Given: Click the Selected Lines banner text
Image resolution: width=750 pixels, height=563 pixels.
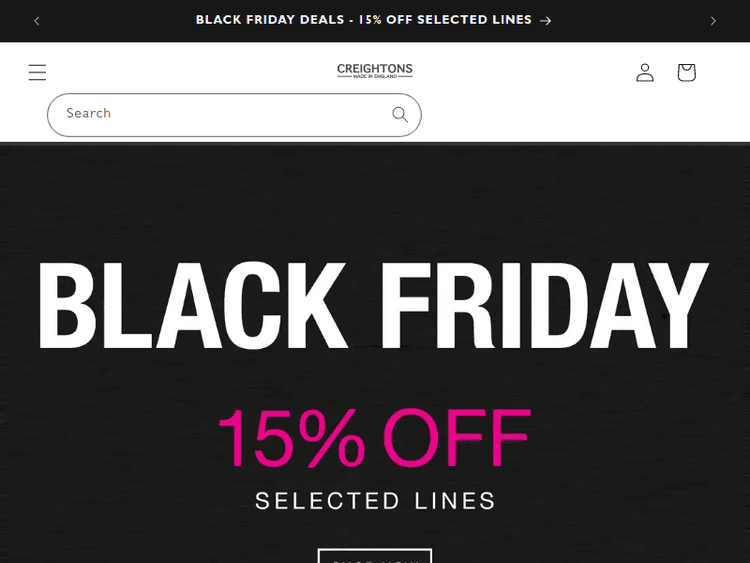Looking at the screenshot, I should (375, 500).
